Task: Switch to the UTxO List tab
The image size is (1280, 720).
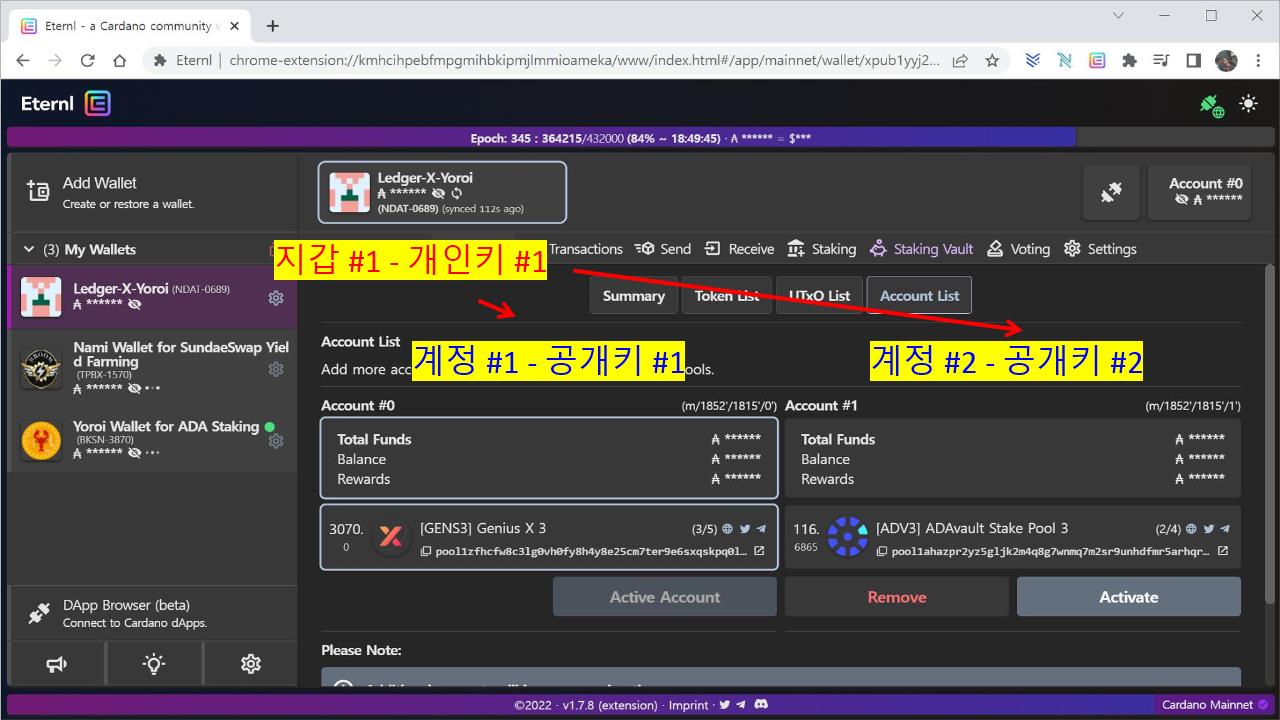Action: [819, 296]
